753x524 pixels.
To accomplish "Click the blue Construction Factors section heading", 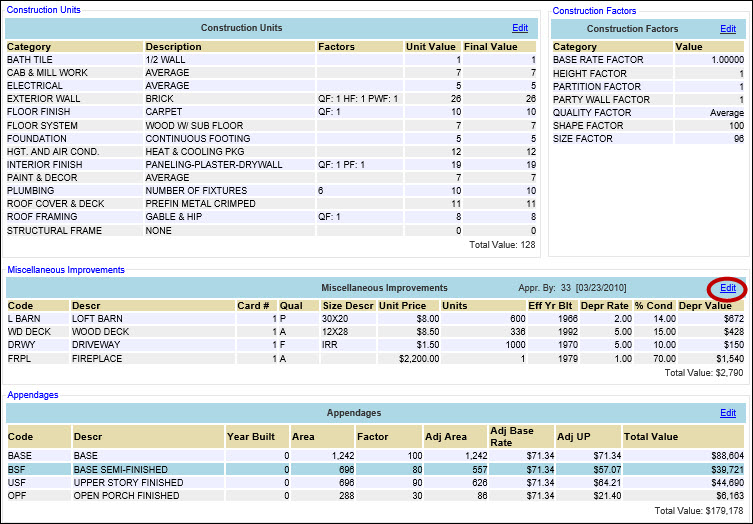I will 593,10.
